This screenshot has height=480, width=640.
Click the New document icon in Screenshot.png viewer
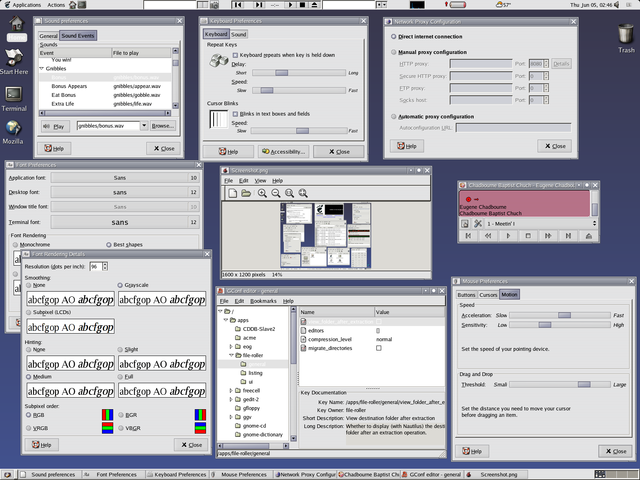pyautogui.click(x=232, y=193)
